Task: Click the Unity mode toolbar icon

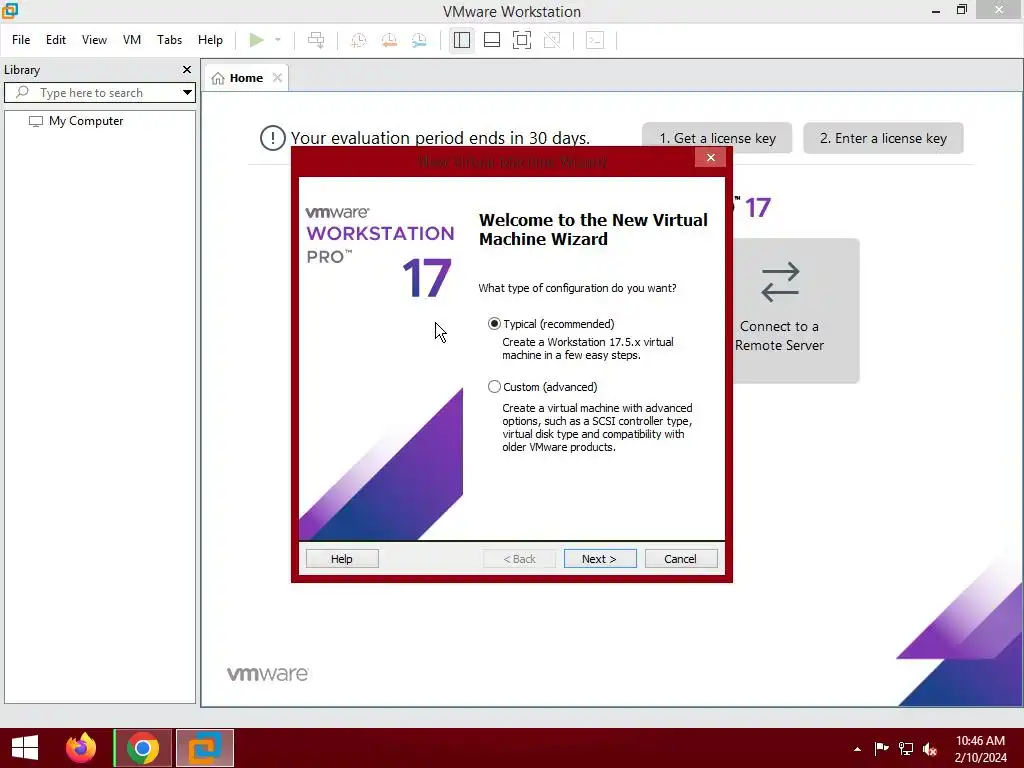Action: click(552, 40)
